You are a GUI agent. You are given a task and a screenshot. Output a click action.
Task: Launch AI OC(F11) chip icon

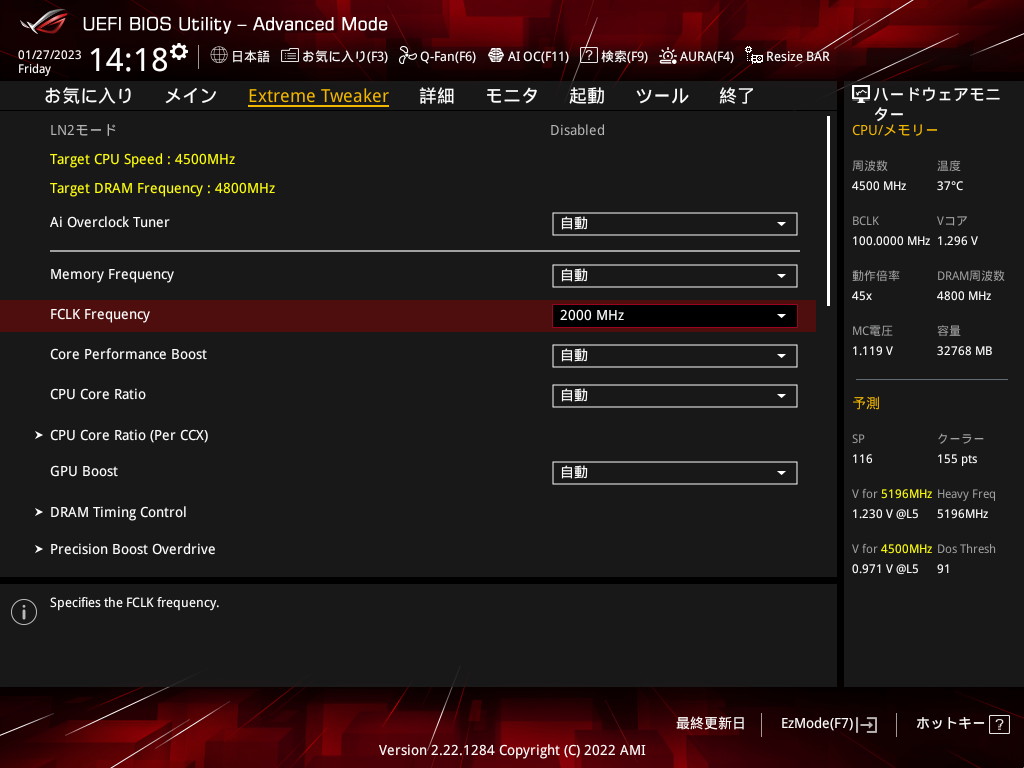[496, 56]
